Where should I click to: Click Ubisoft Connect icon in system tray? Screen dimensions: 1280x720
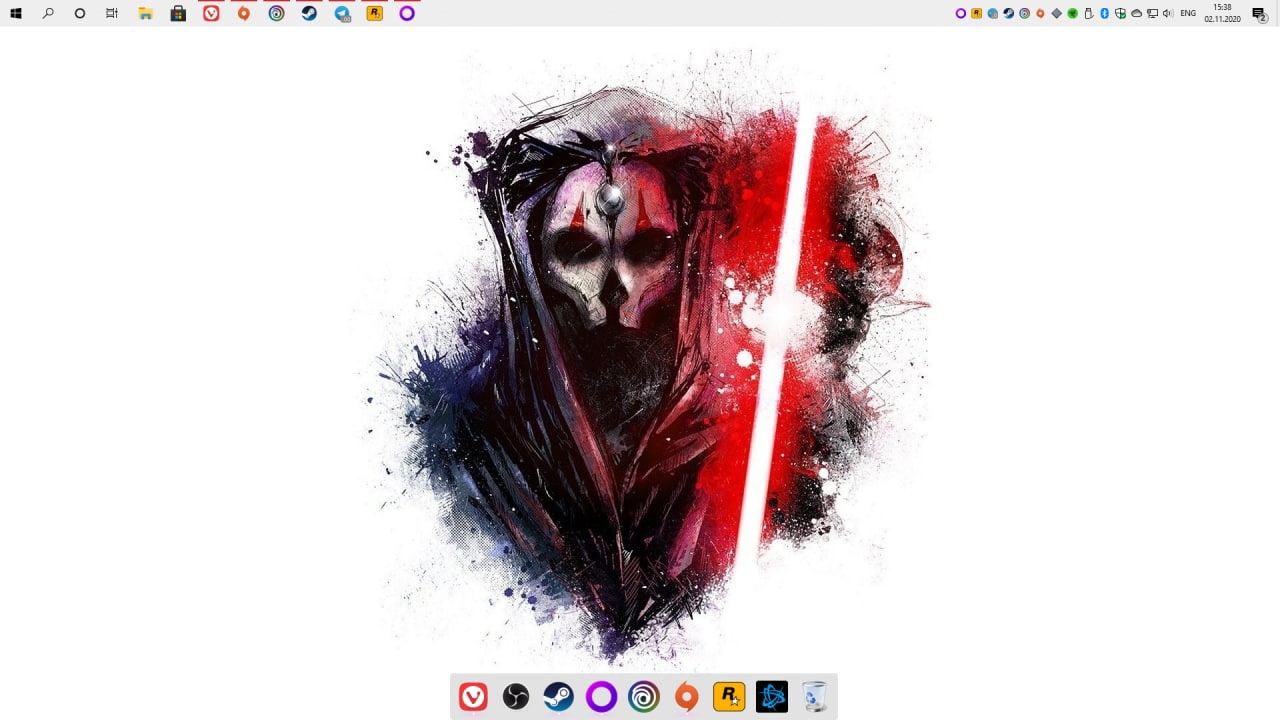(x=1025, y=13)
